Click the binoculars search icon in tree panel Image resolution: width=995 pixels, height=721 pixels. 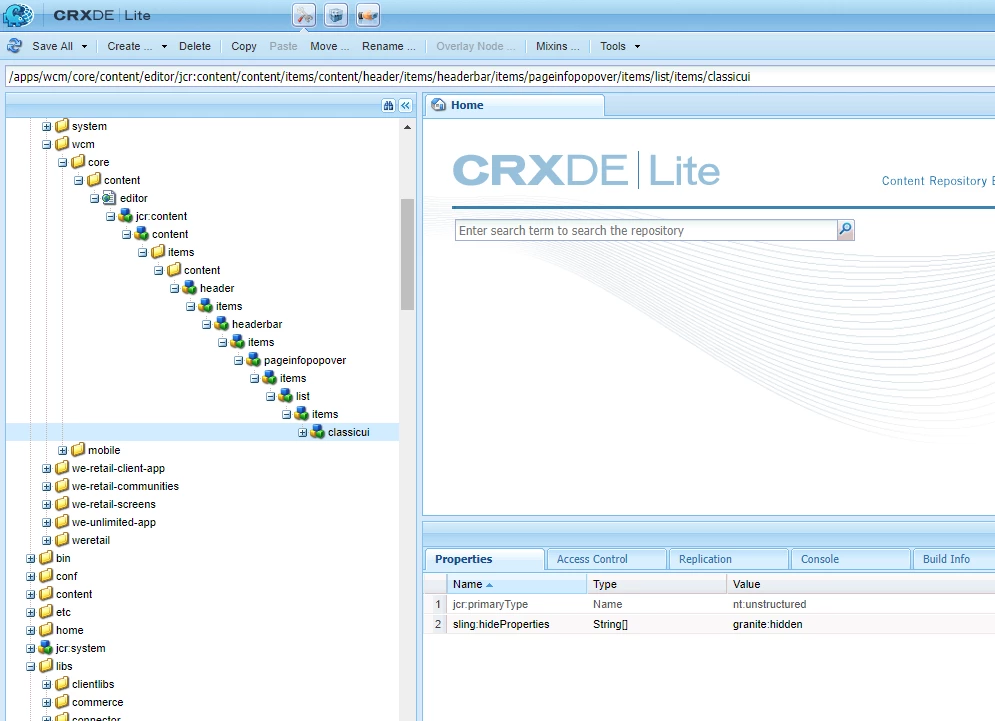point(388,105)
